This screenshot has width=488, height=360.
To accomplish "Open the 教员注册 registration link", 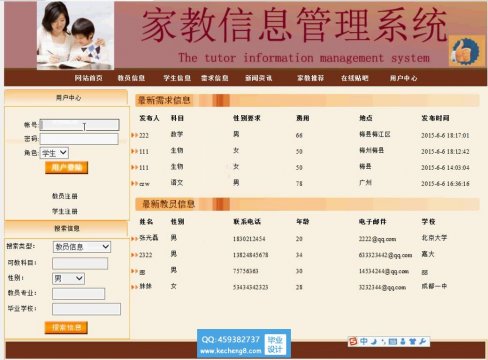I will (x=65, y=196).
